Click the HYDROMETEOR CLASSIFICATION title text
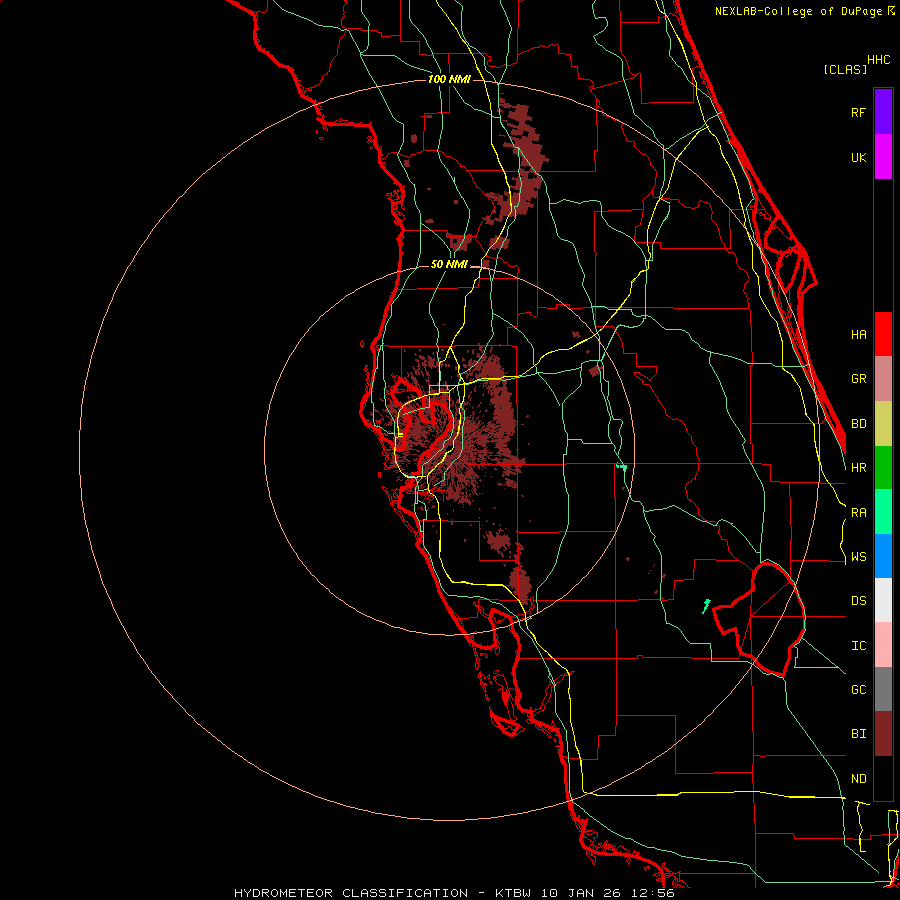The width and height of the screenshot is (900, 900). click(351, 893)
